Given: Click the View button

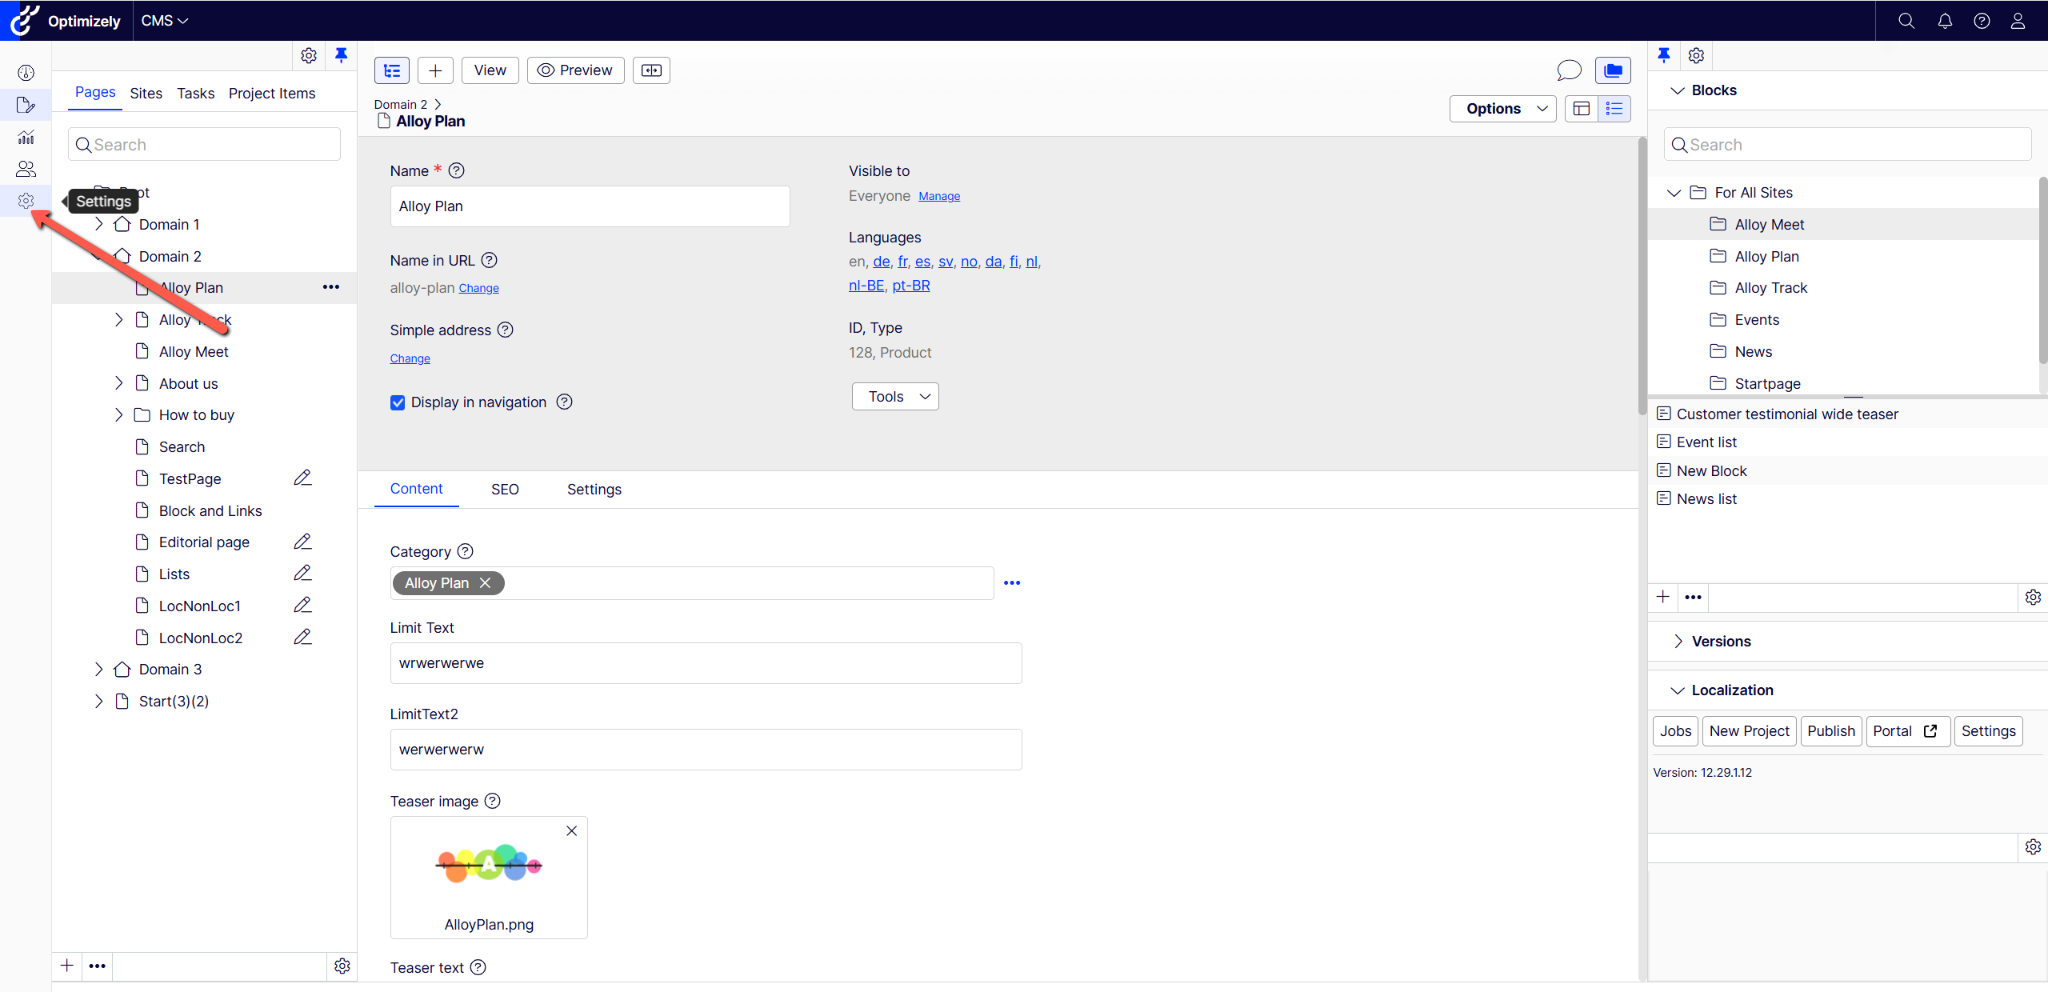Looking at the screenshot, I should coord(490,70).
